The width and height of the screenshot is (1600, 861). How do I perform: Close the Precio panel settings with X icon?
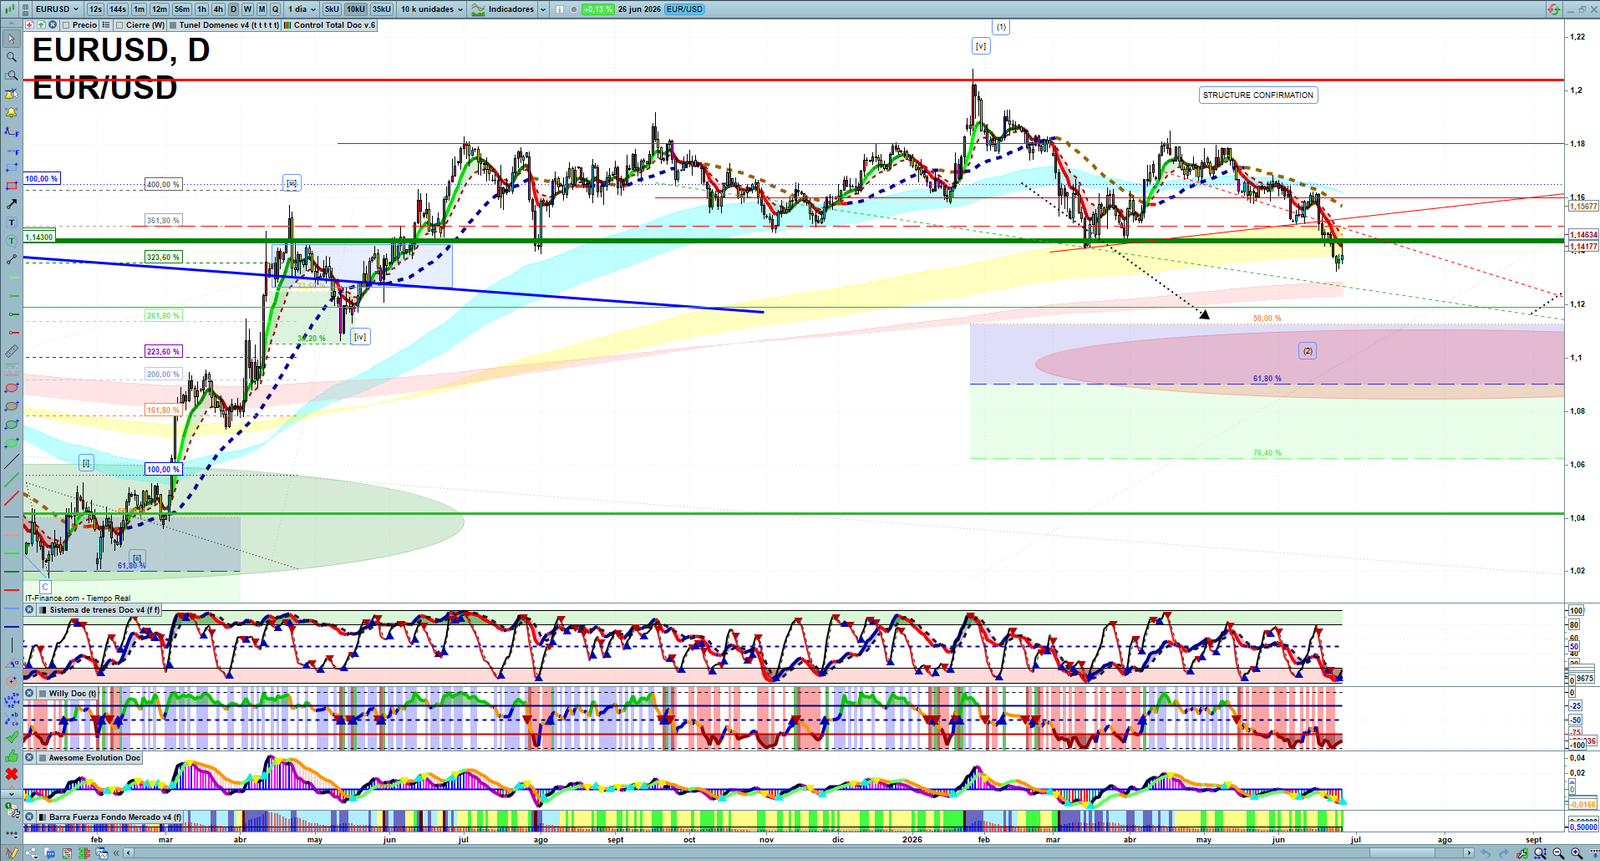coord(53,25)
